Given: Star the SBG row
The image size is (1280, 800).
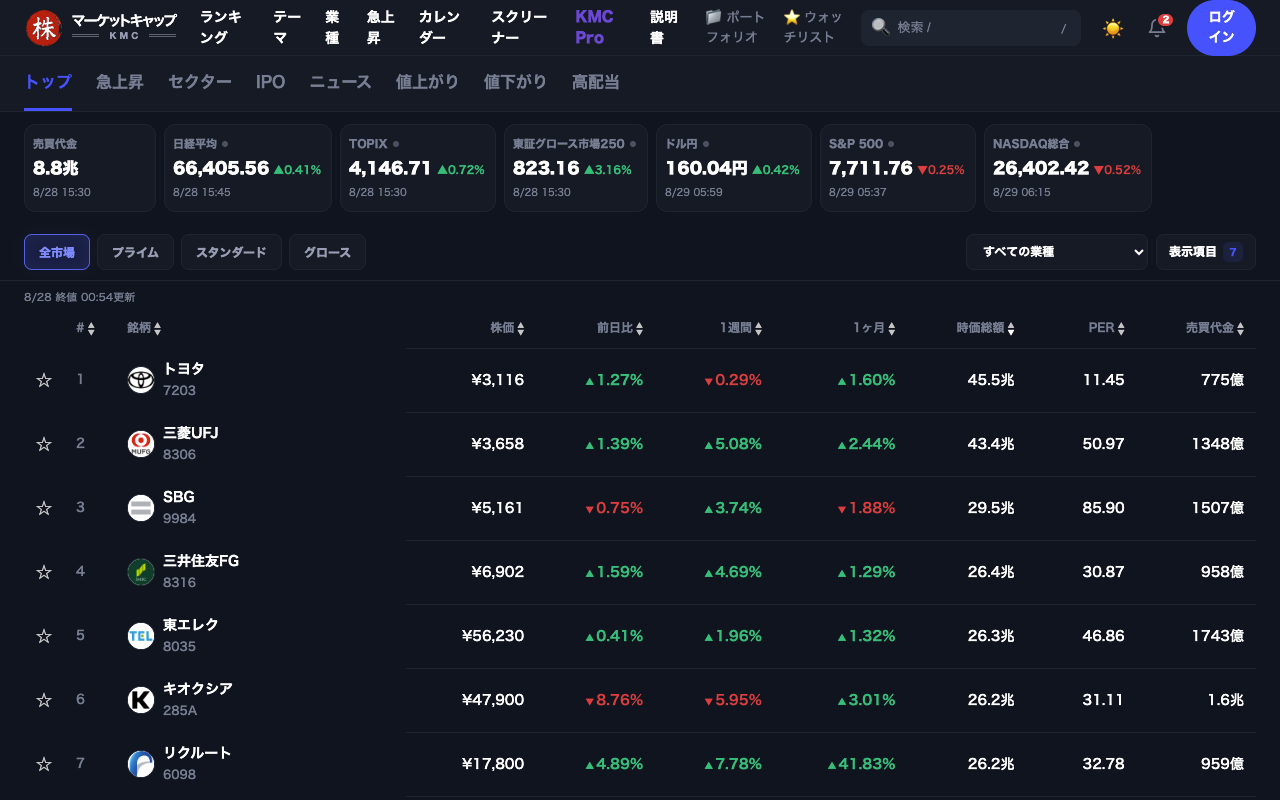Looking at the screenshot, I should (44, 508).
